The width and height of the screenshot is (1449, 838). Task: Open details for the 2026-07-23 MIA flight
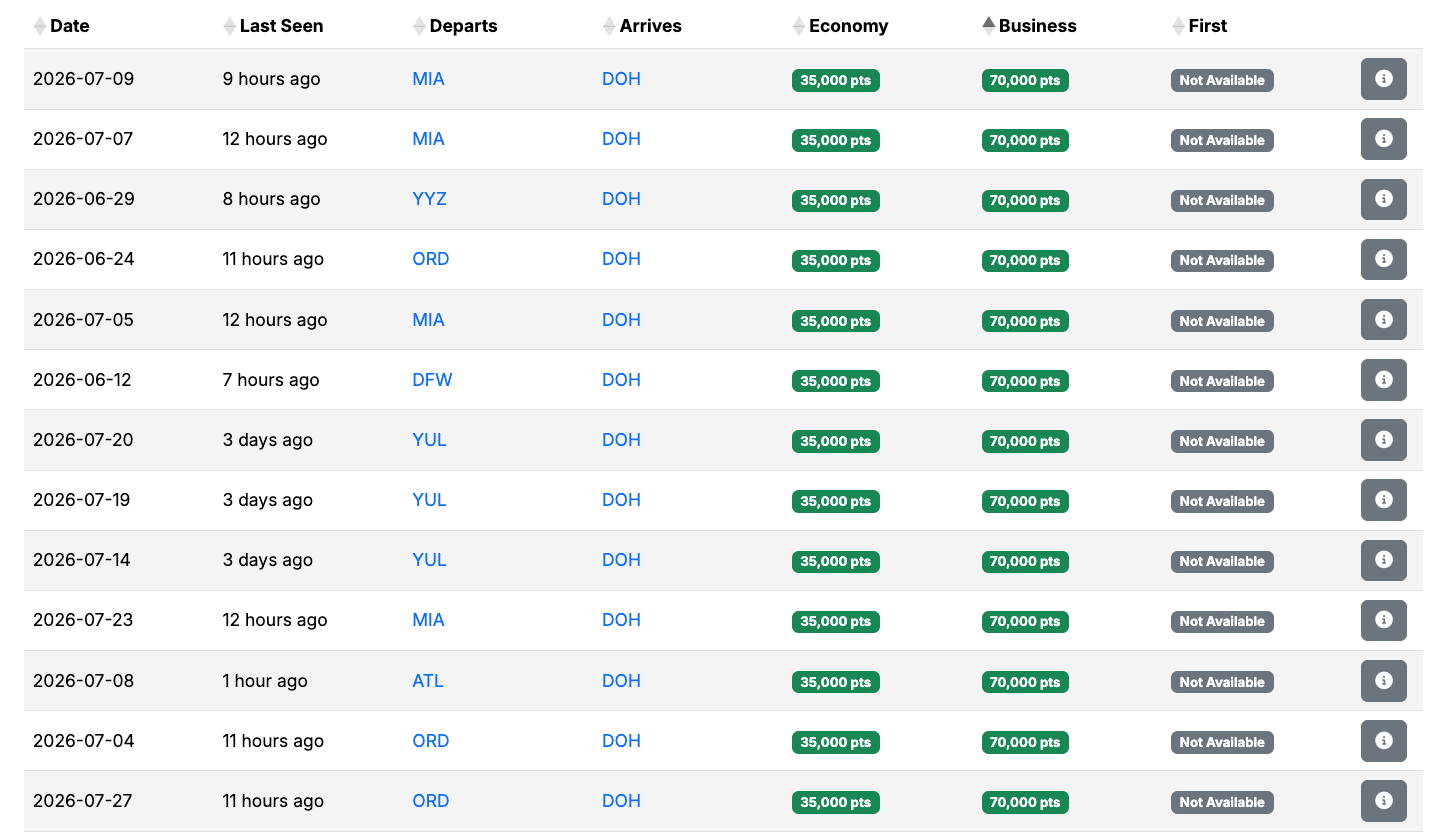[x=1383, y=620]
